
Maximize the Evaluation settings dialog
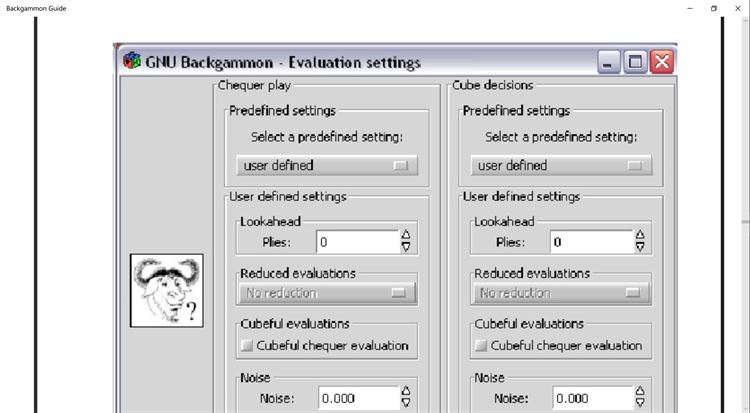[x=635, y=62]
